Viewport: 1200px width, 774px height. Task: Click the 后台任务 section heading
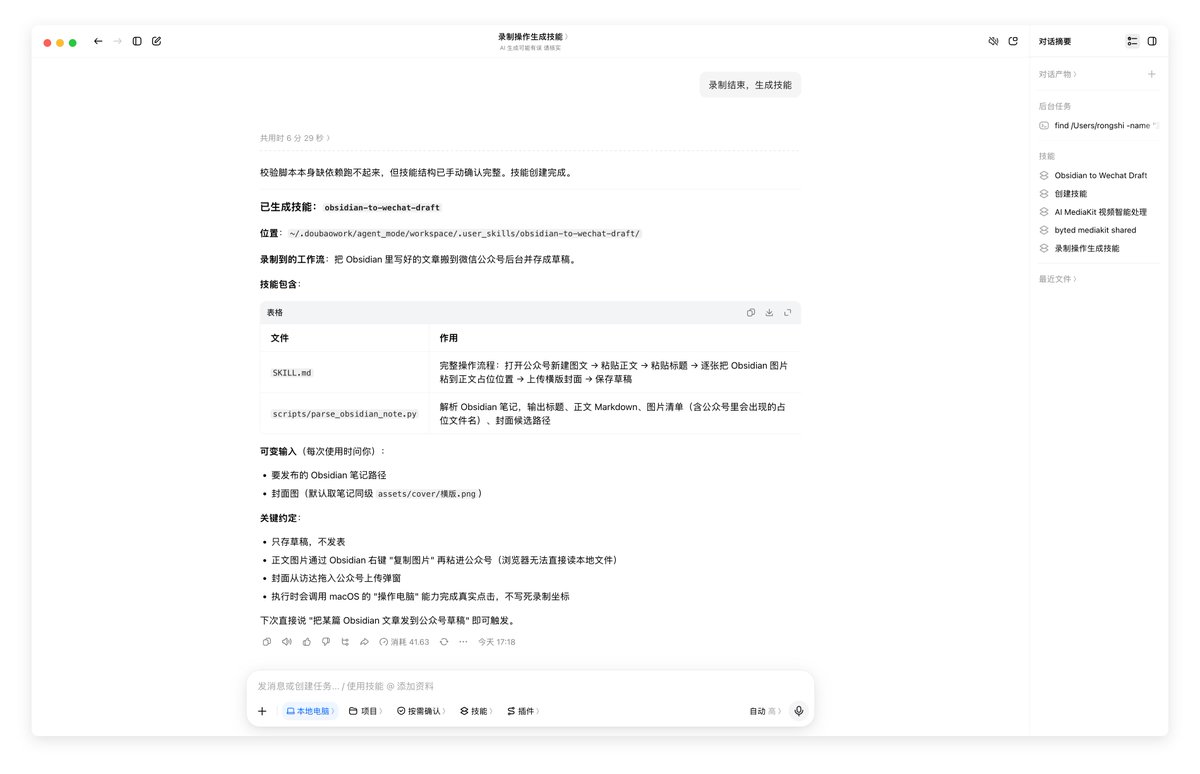(1055, 106)
